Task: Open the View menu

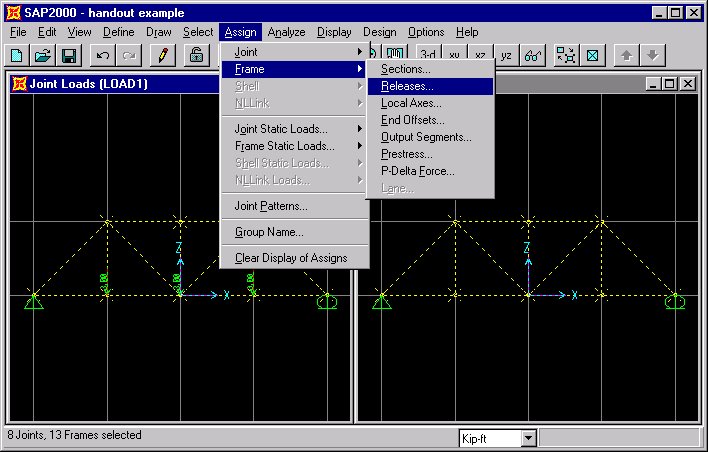Action: coord(79,32)
